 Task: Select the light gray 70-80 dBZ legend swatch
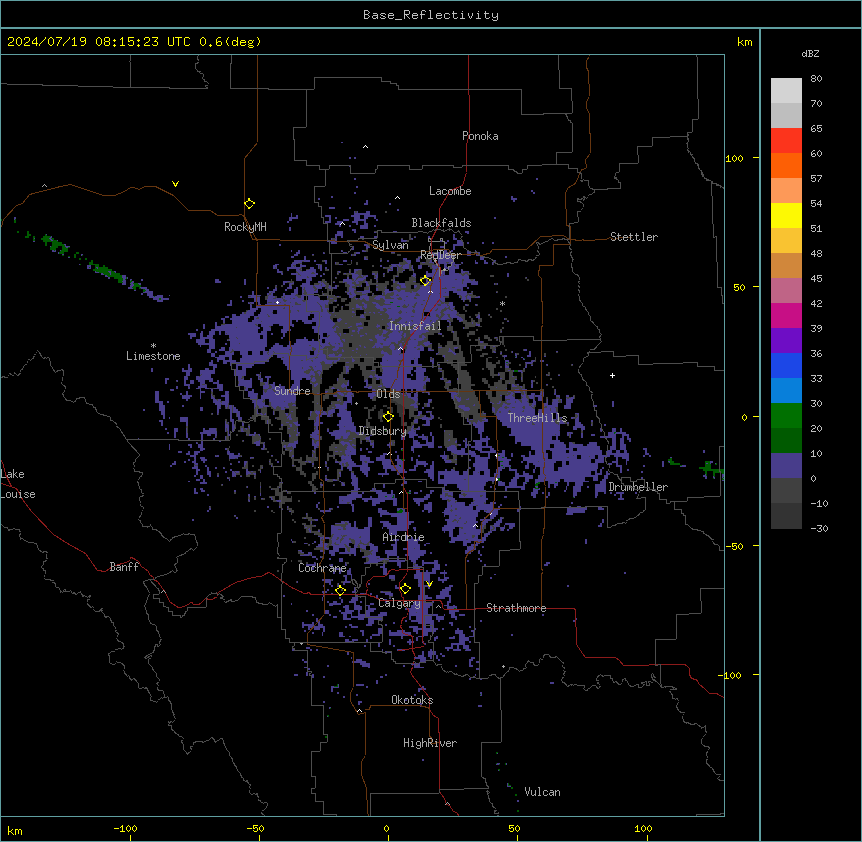click(786, 91)
